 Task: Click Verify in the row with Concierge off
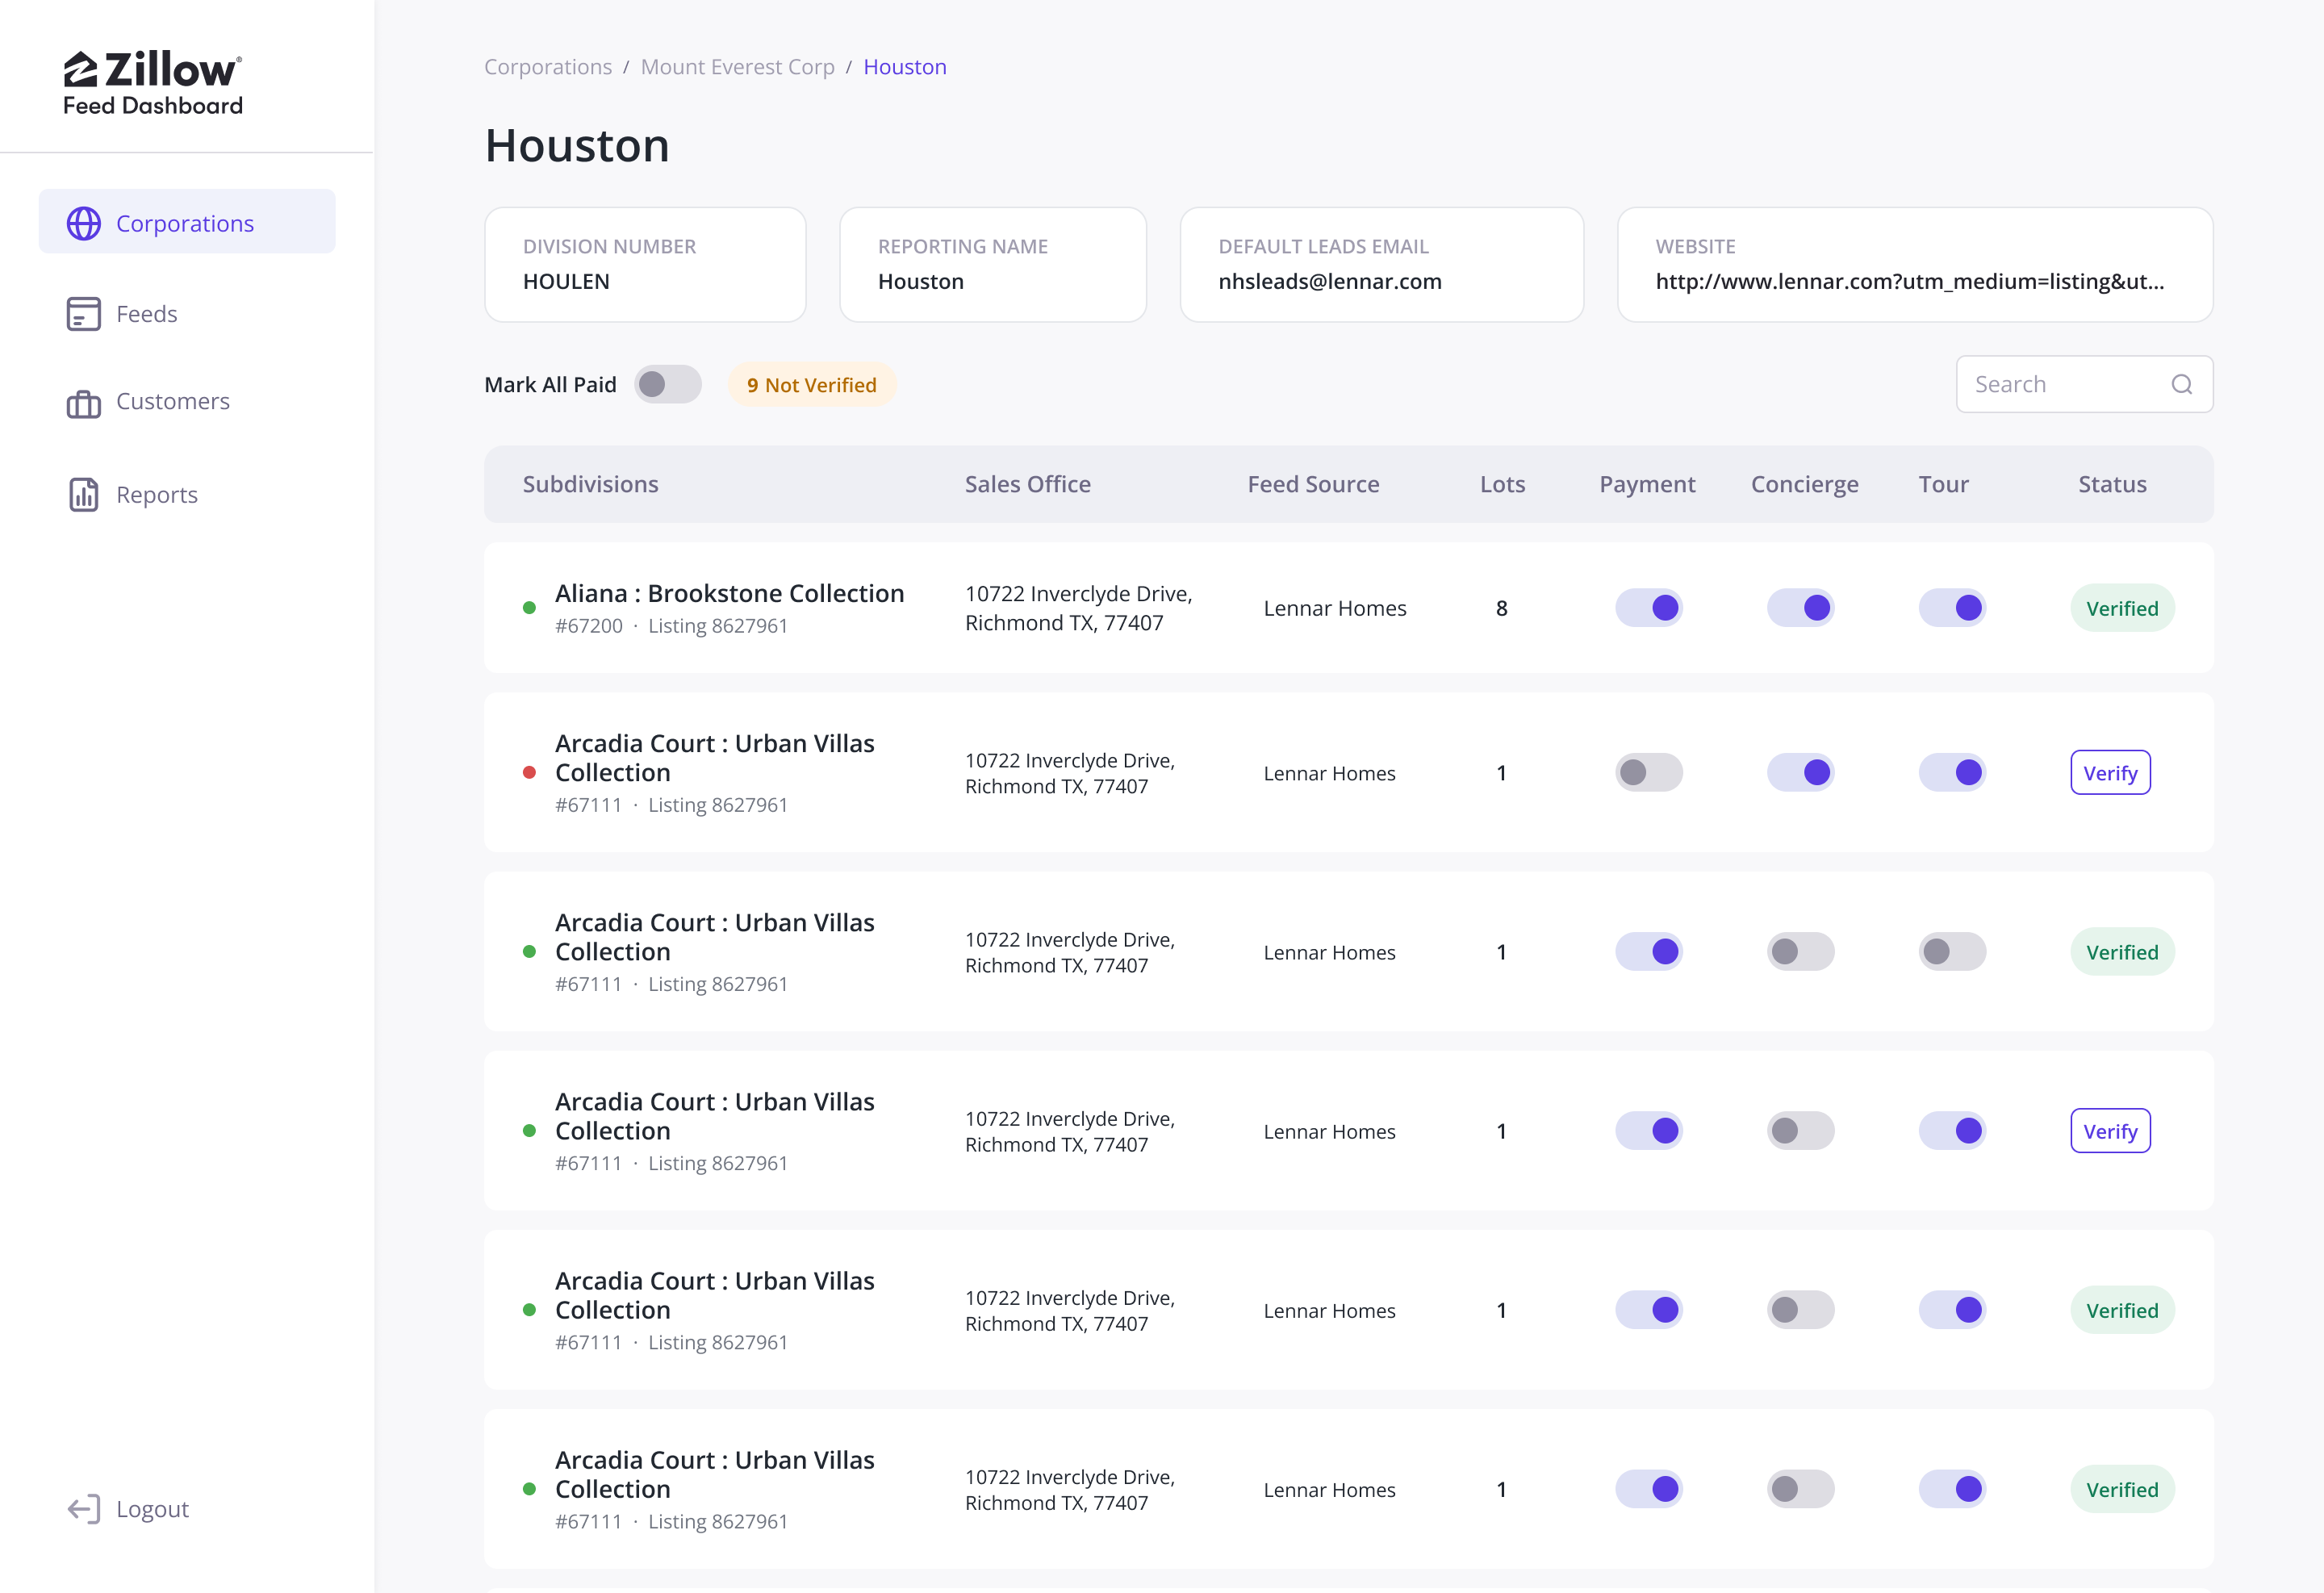pyautogui.click(x=2110, y=1131)
